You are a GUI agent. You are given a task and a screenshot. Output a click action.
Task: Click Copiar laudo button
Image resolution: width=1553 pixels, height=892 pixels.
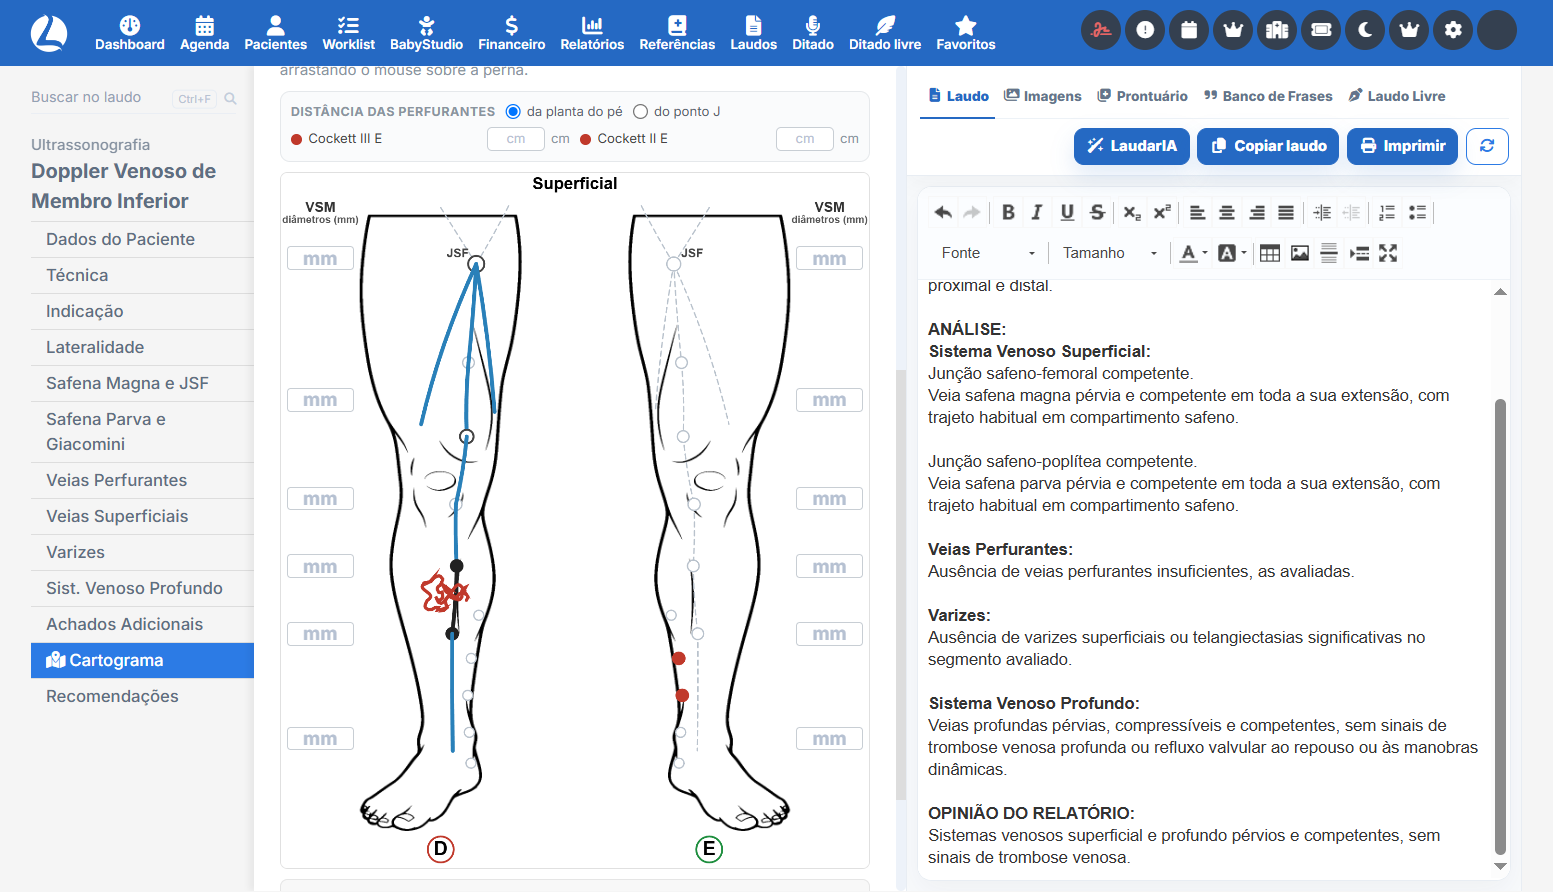[x=1268, y=146]
